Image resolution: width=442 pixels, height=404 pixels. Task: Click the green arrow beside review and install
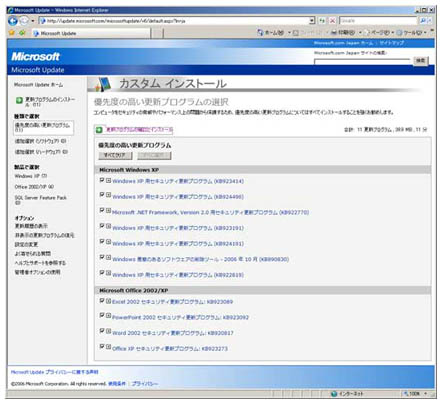tap(99, 129)
